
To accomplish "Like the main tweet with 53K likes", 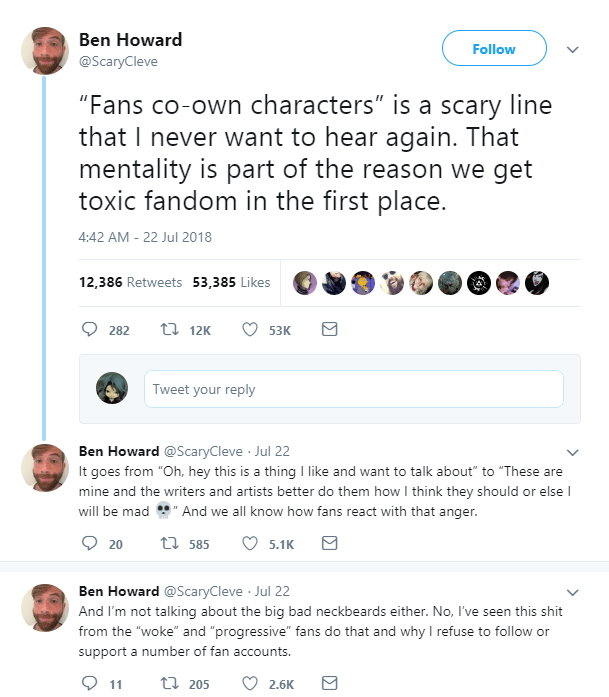I will click(251, 329).
